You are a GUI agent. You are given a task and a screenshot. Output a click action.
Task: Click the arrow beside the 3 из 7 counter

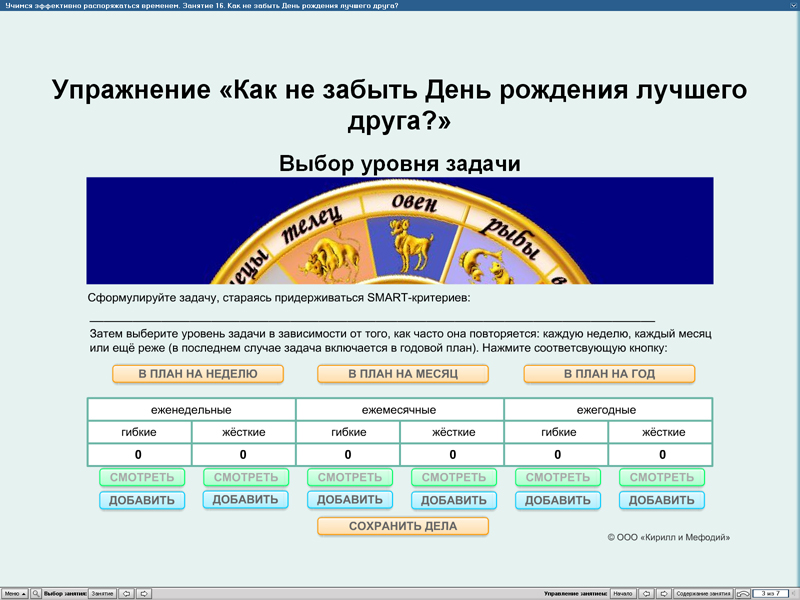794,592
